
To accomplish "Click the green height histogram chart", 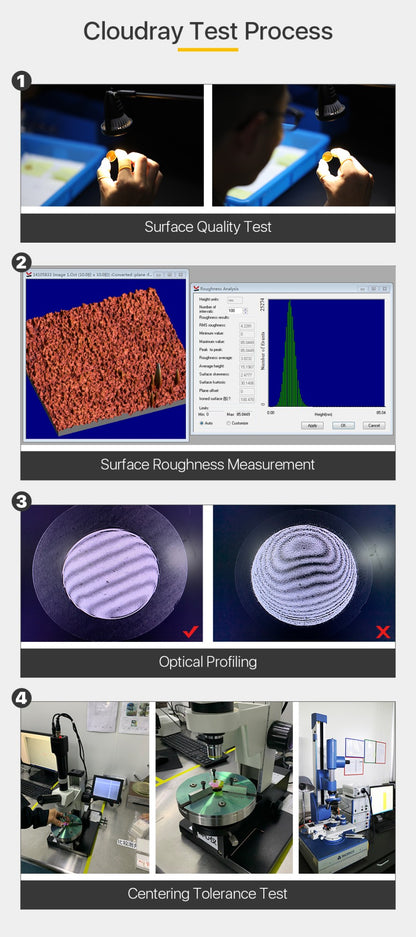I will click(x=326, y=353).
